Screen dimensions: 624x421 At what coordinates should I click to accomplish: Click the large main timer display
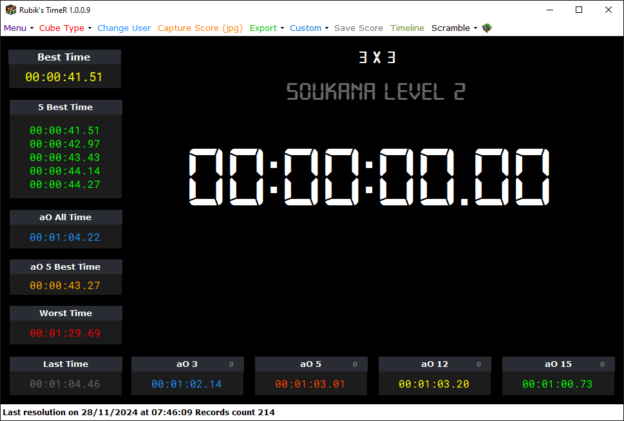369,178
